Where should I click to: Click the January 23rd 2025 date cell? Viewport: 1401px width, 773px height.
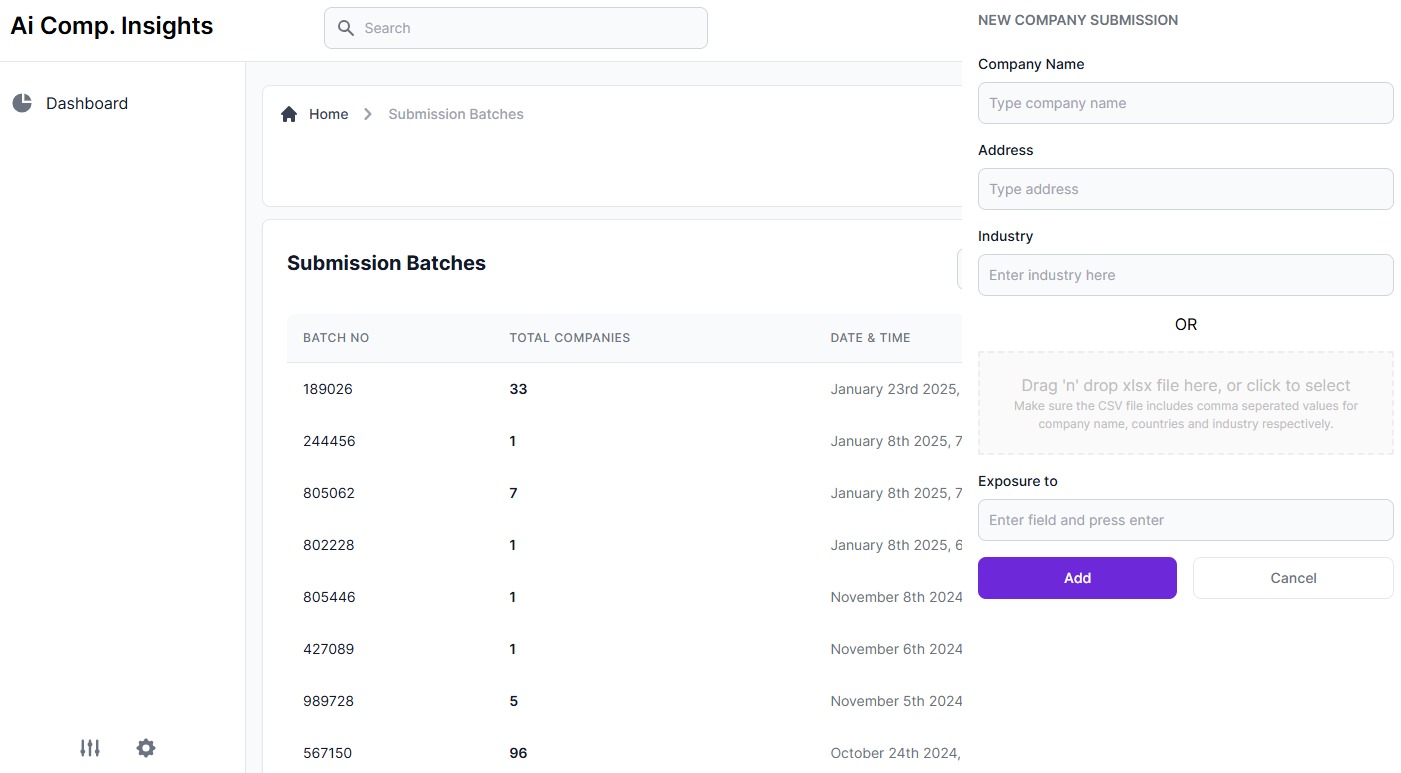click(896, 389)
